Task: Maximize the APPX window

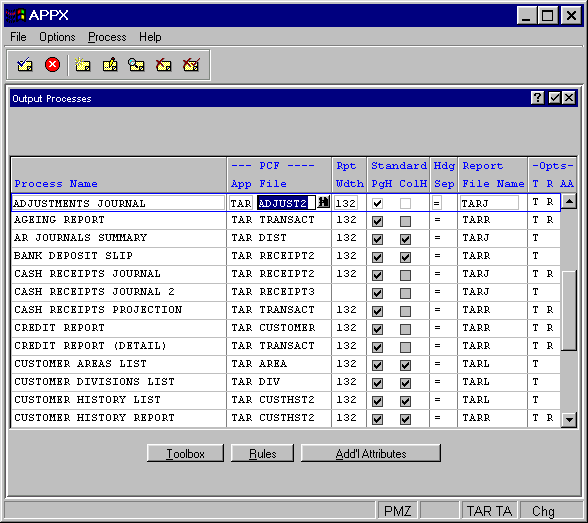Action: coord(547,15)
